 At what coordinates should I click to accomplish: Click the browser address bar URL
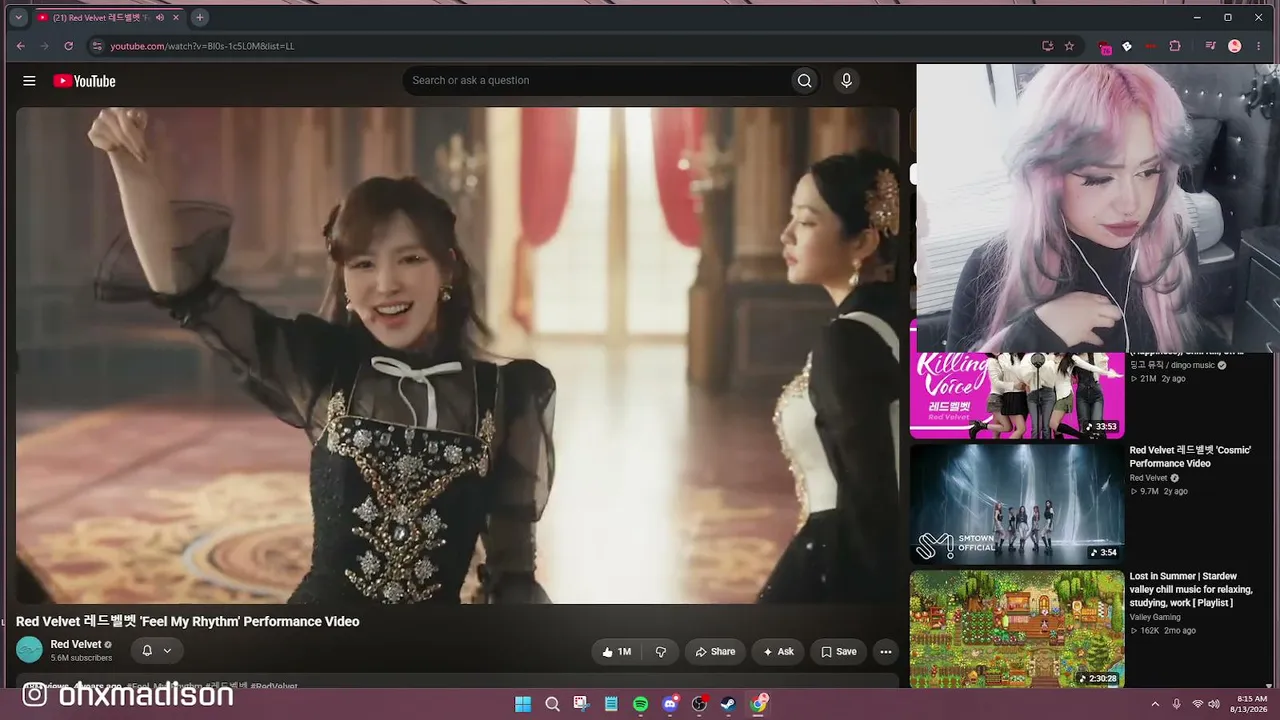pos(202,46)
